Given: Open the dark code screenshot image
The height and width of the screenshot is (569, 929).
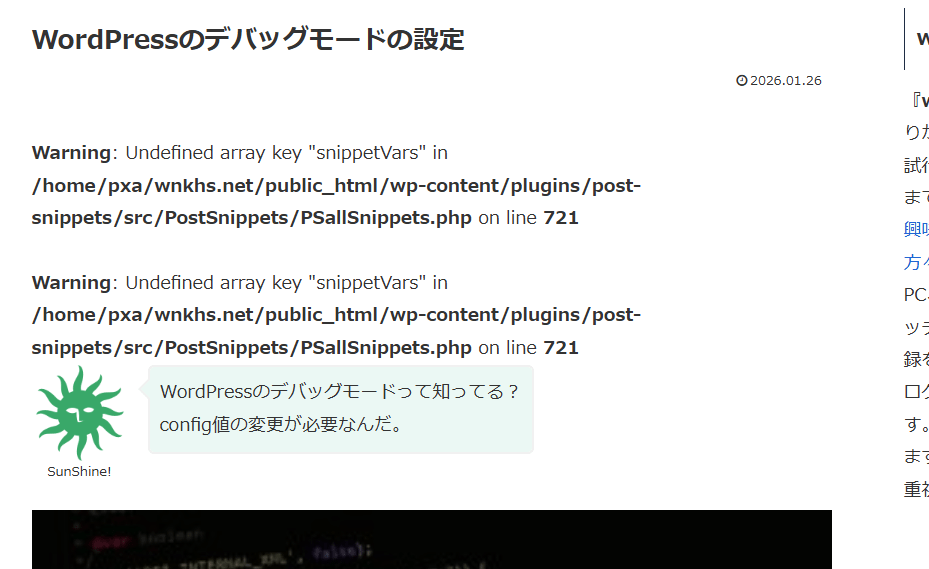Looking at the screenshot, I should 431,540.
